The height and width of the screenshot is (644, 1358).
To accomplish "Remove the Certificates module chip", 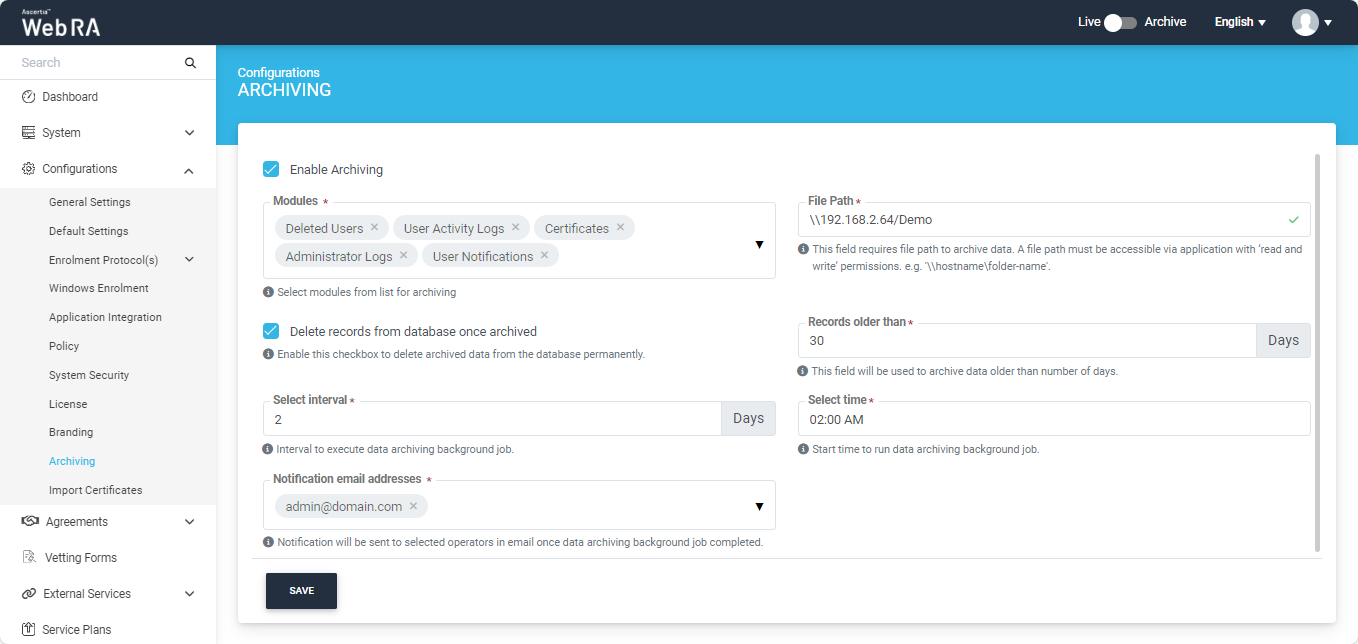I will click(x=620, y=228).
